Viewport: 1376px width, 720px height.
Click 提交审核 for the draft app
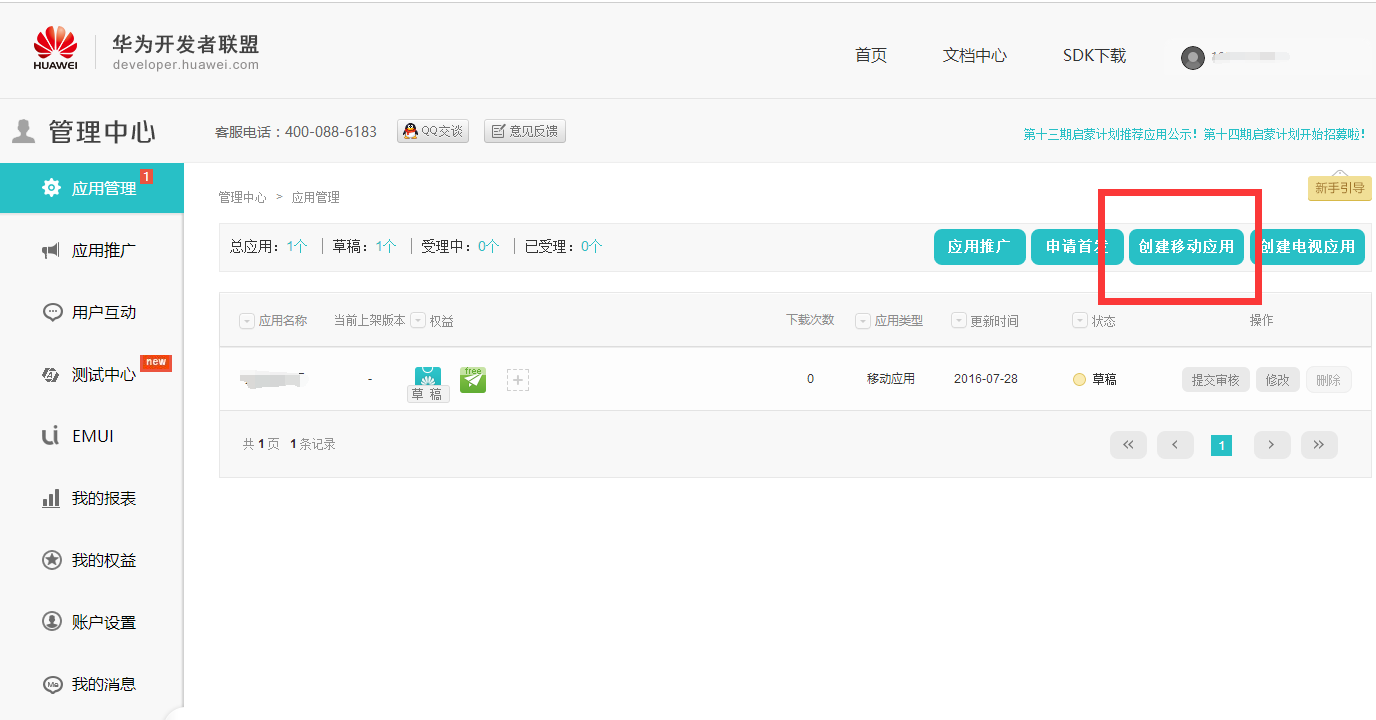click(x=1215, y=380)
